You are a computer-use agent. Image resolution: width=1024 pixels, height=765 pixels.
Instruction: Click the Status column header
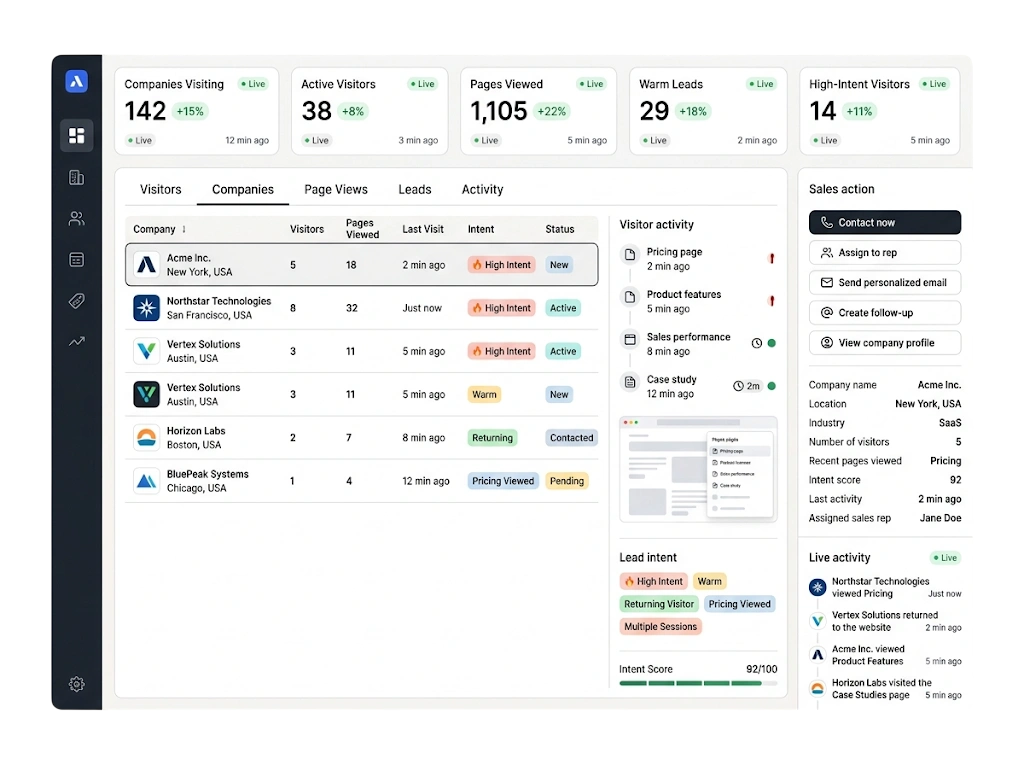tap(560, 229)
